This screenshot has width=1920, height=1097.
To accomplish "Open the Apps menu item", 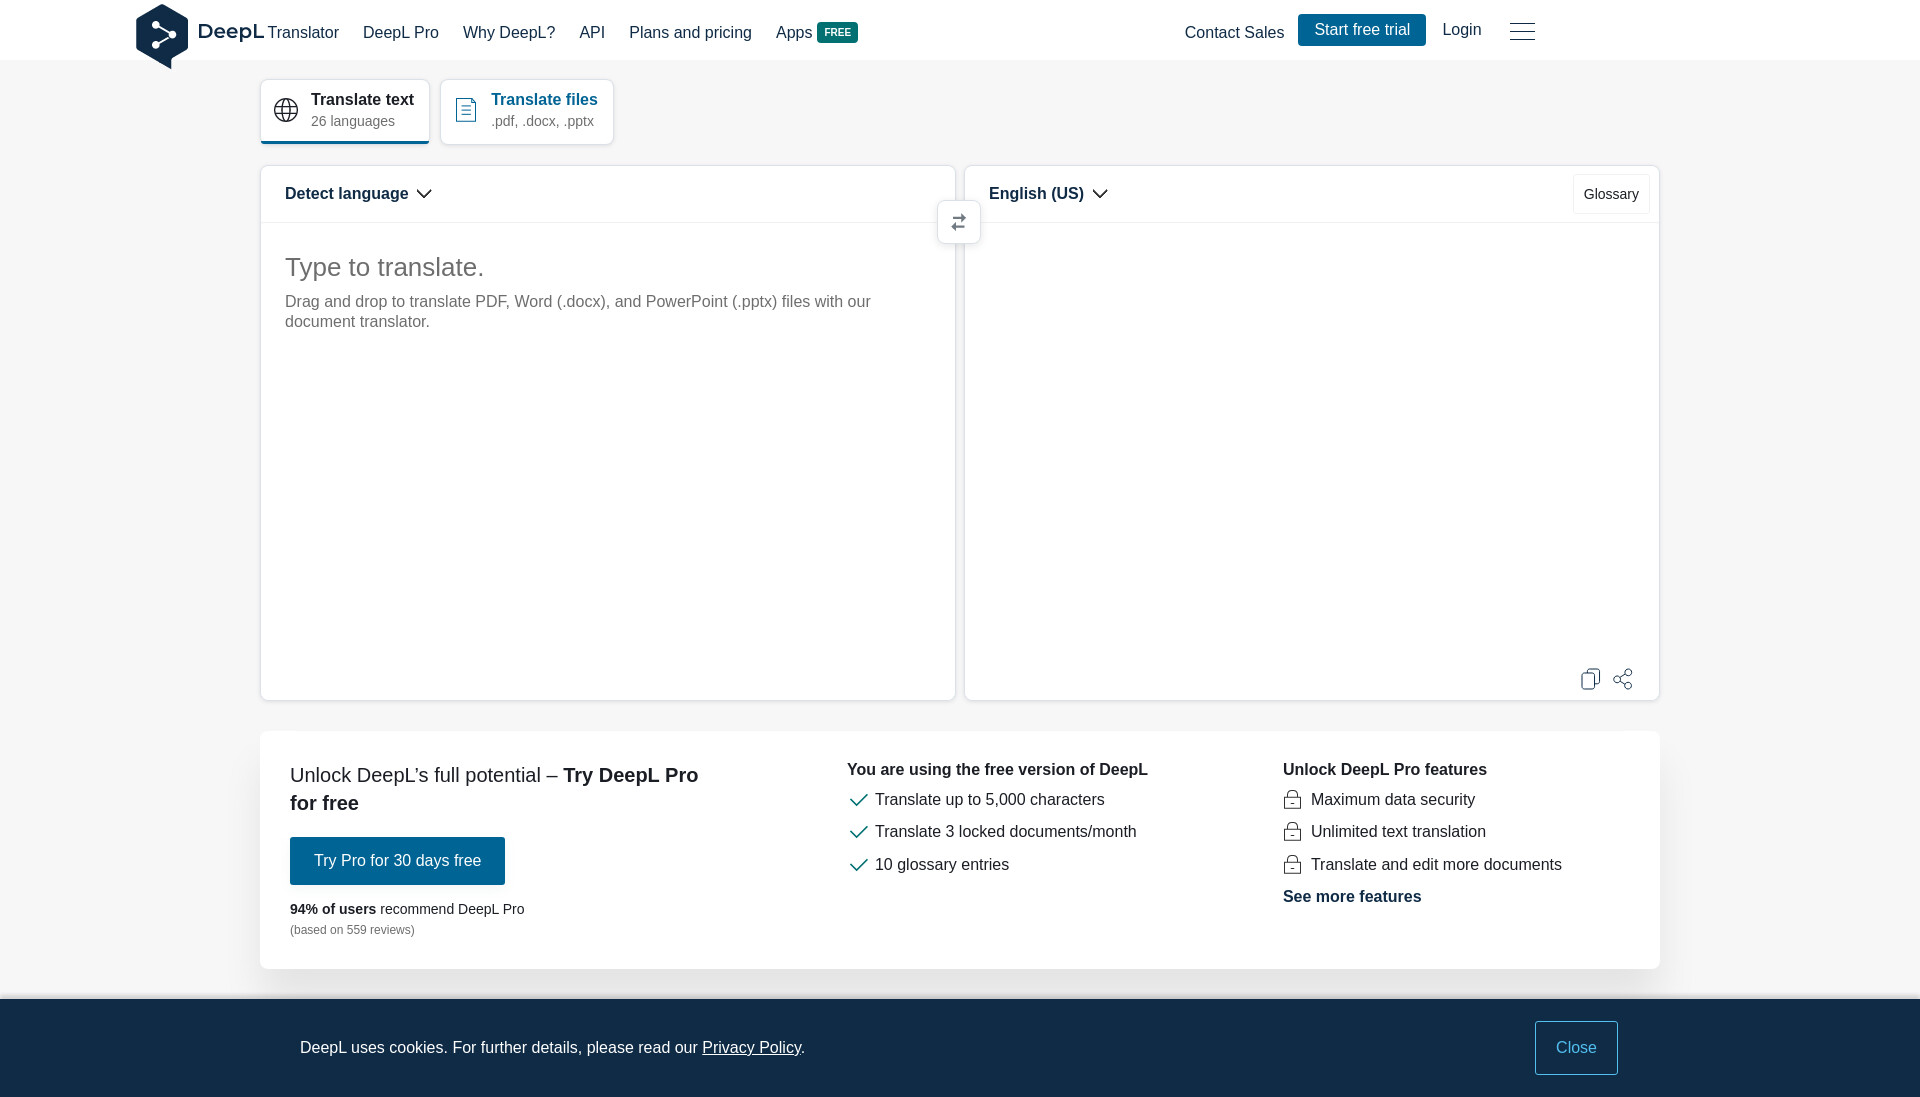I will click(794, 32).
